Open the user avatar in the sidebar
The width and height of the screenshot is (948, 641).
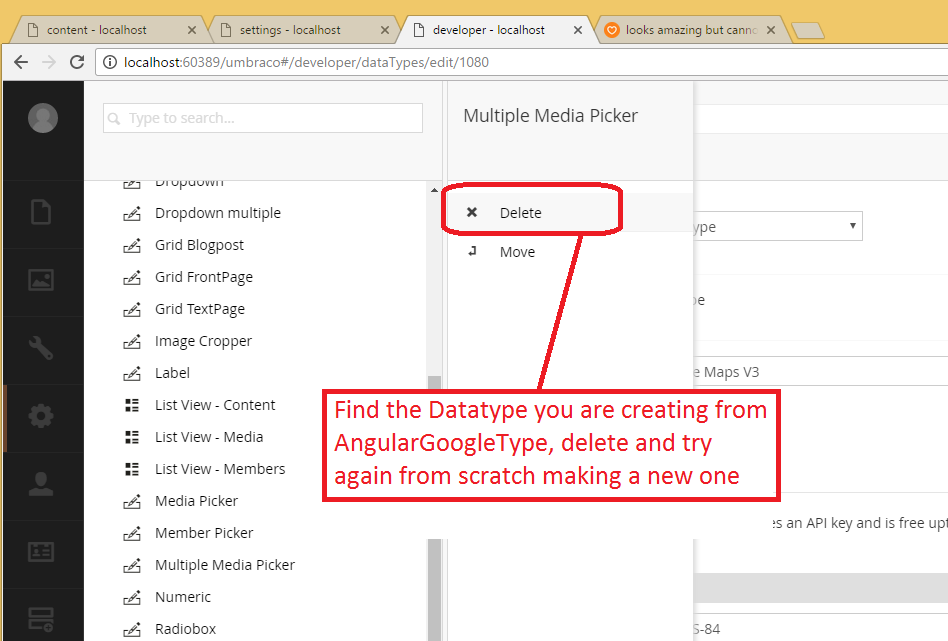[43, 117]
